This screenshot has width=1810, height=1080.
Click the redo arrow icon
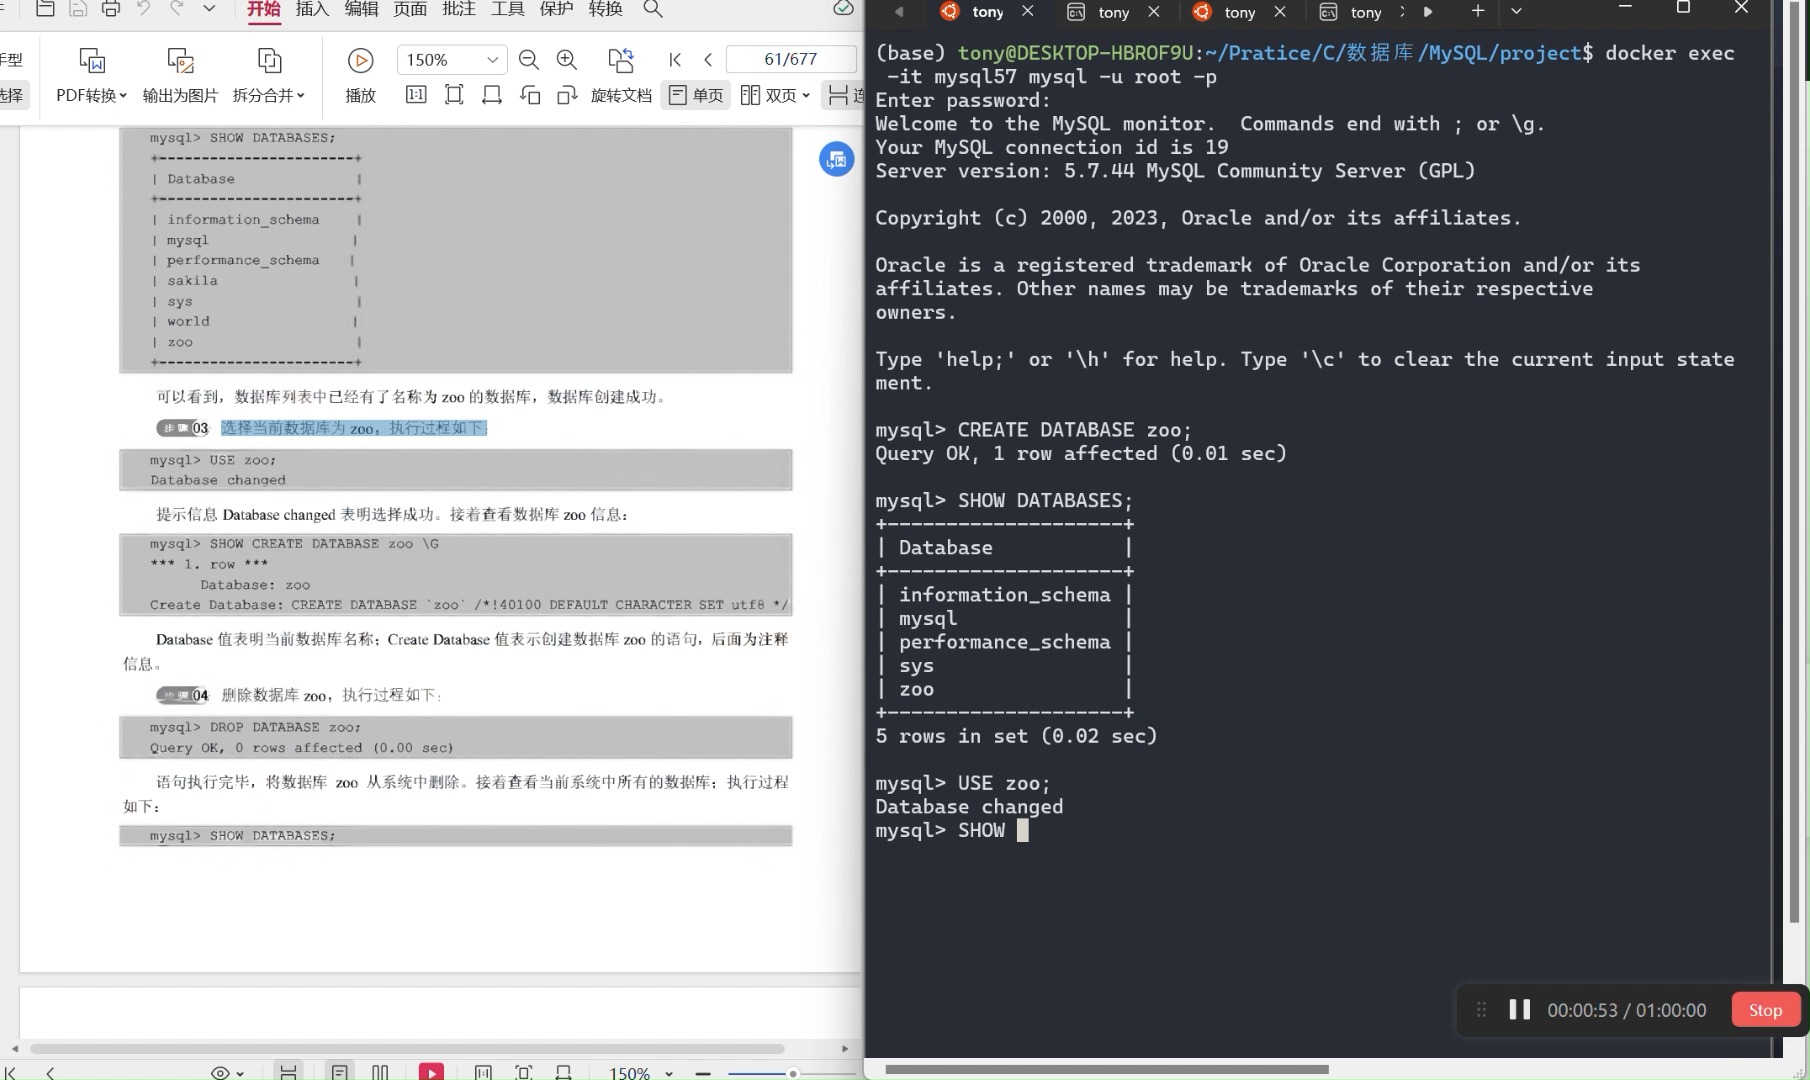(177, 9)
